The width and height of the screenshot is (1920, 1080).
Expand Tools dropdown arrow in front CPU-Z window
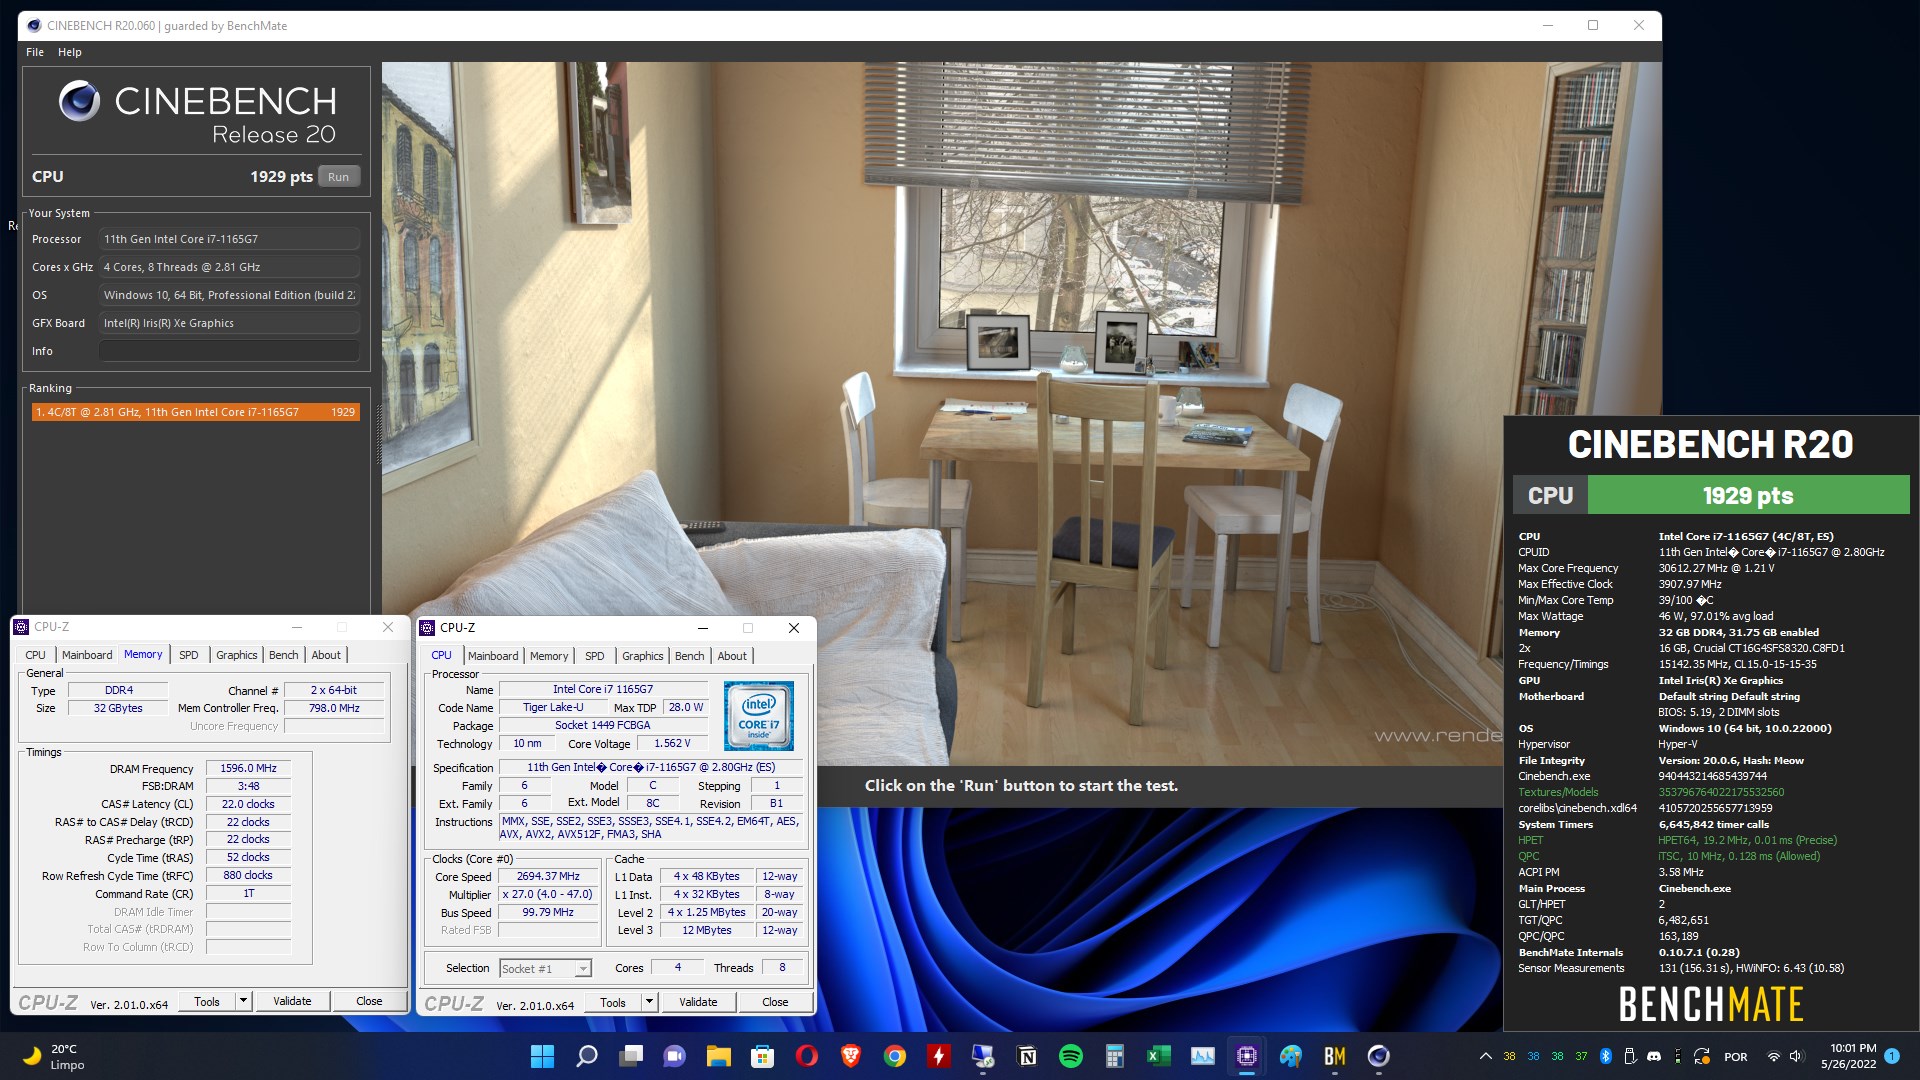pyautogui.click(x=649, y=1002)
